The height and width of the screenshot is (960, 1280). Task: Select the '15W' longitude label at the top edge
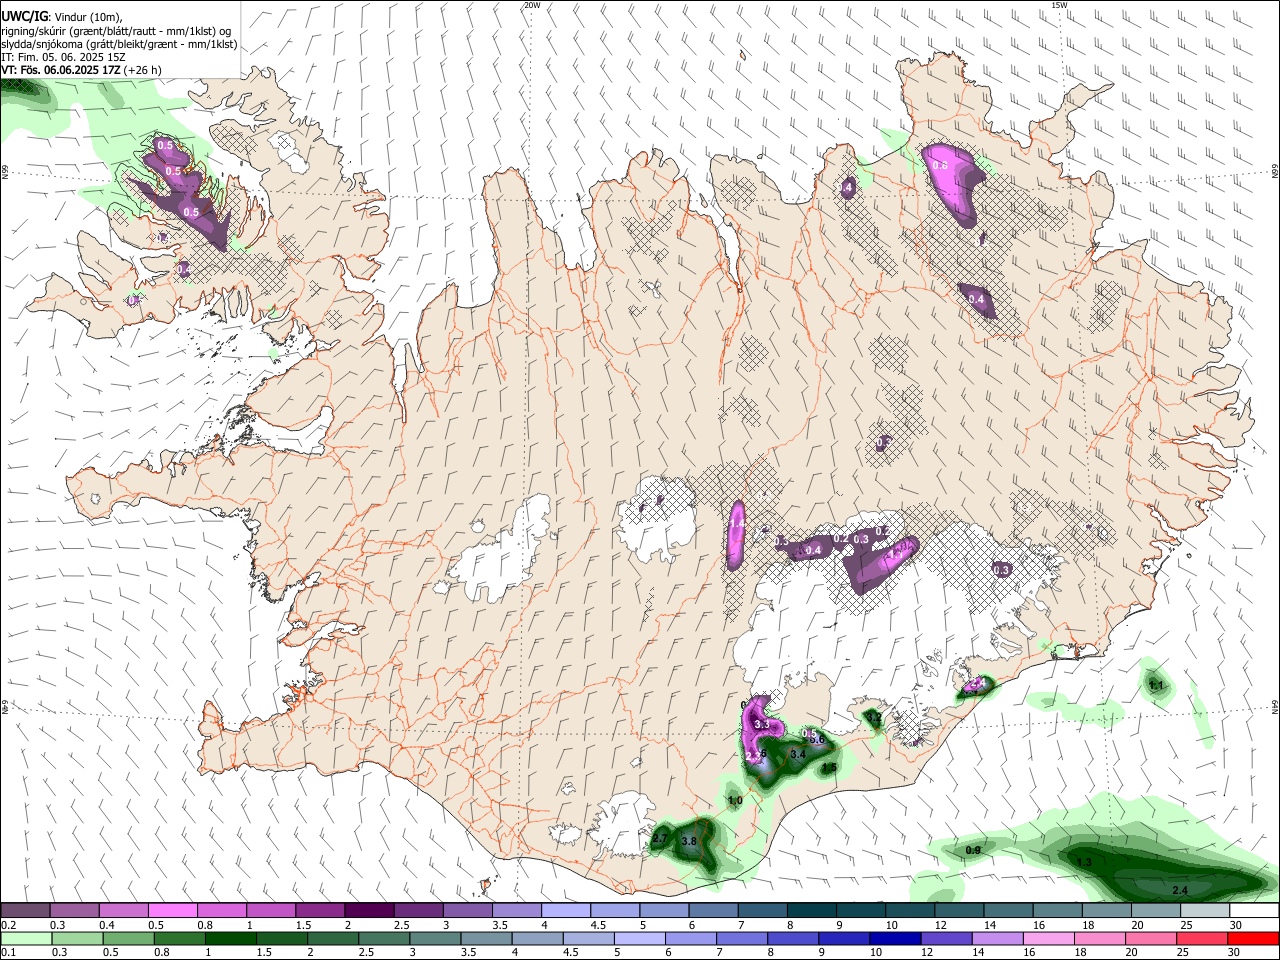coord(1059,5)
